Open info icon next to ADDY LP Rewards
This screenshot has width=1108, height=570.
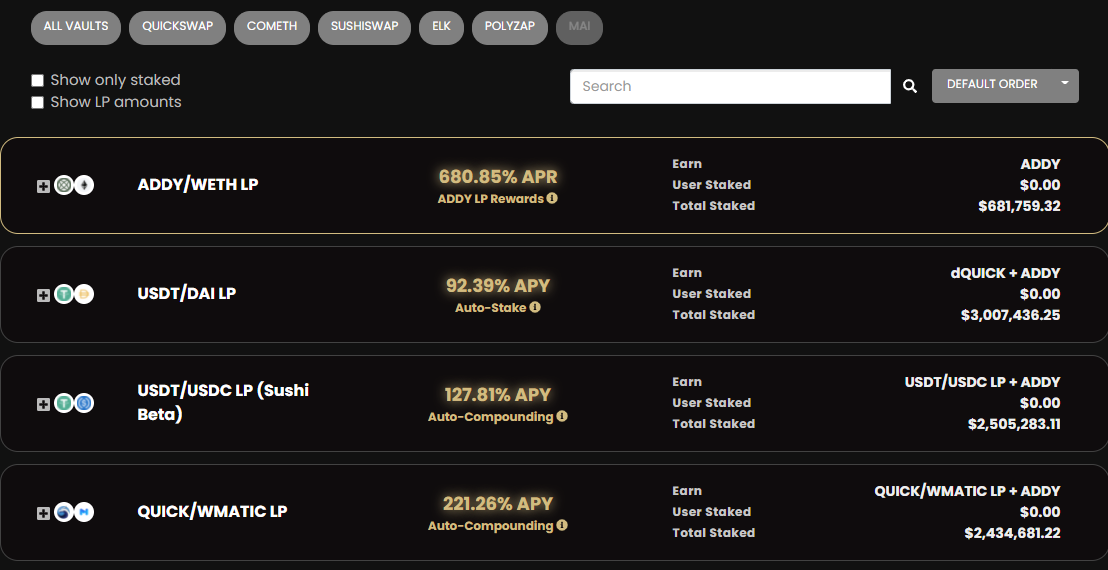coord(552,198)
